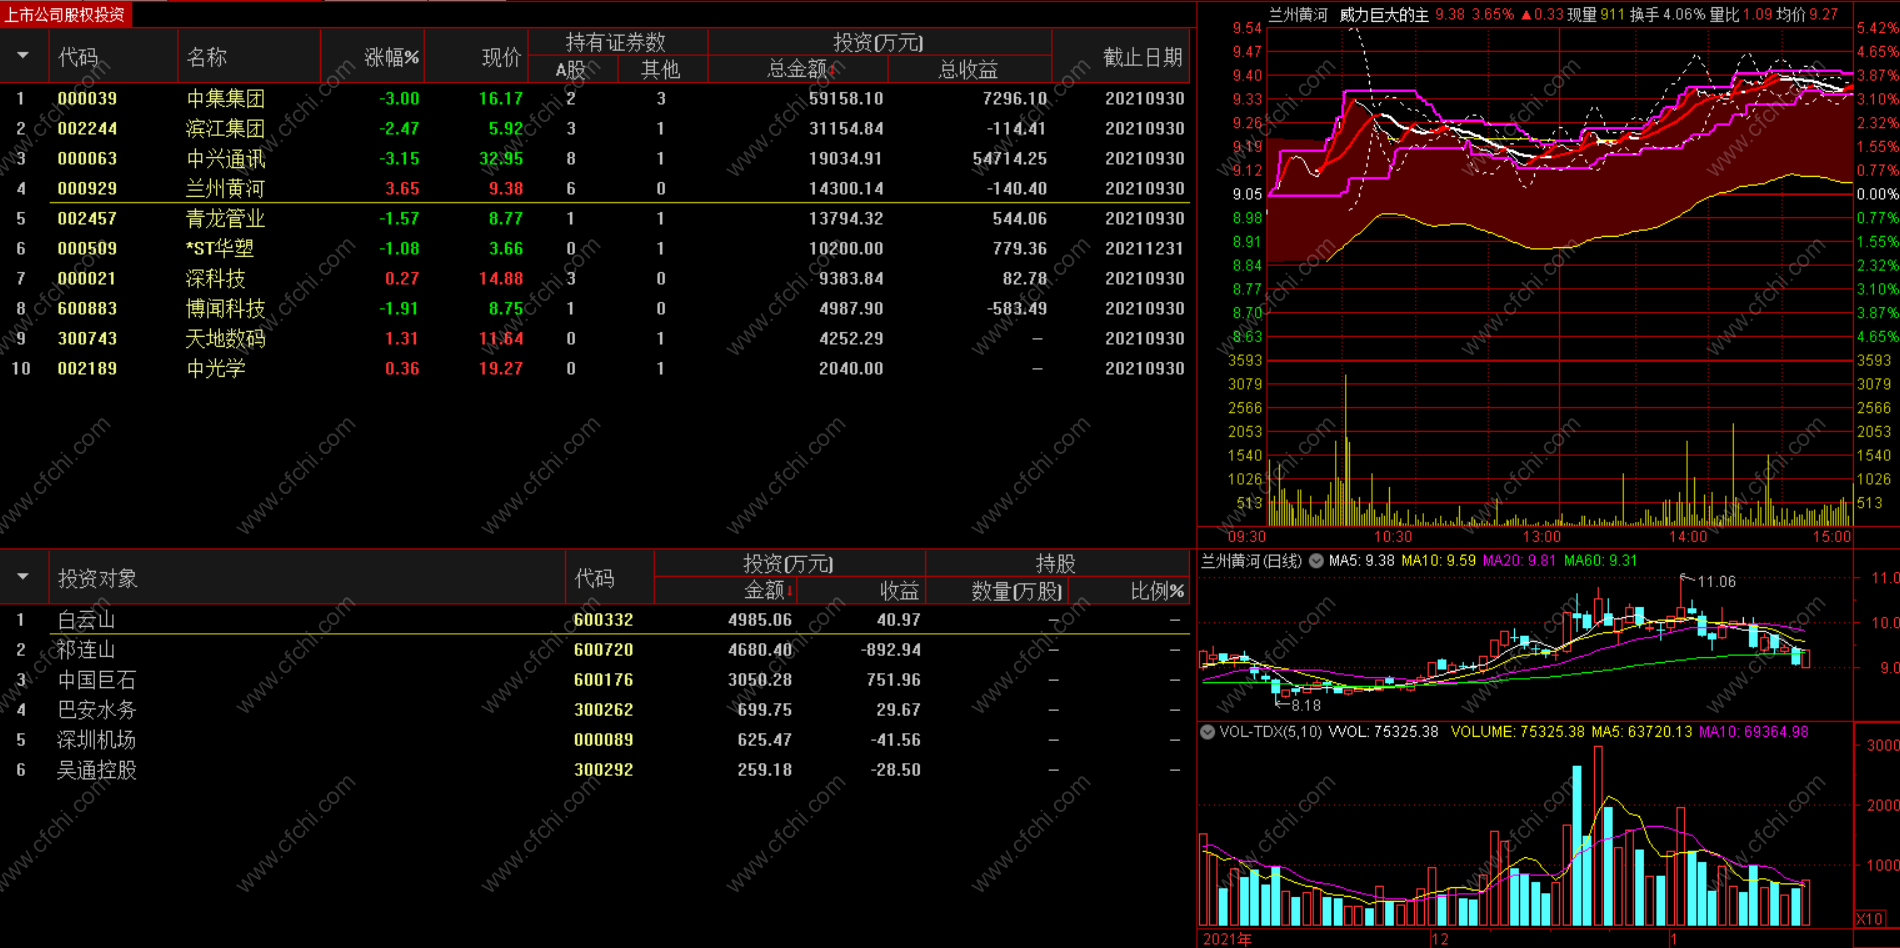
Task: Select the 青龙管业 row
Action: tap(597, 218)
